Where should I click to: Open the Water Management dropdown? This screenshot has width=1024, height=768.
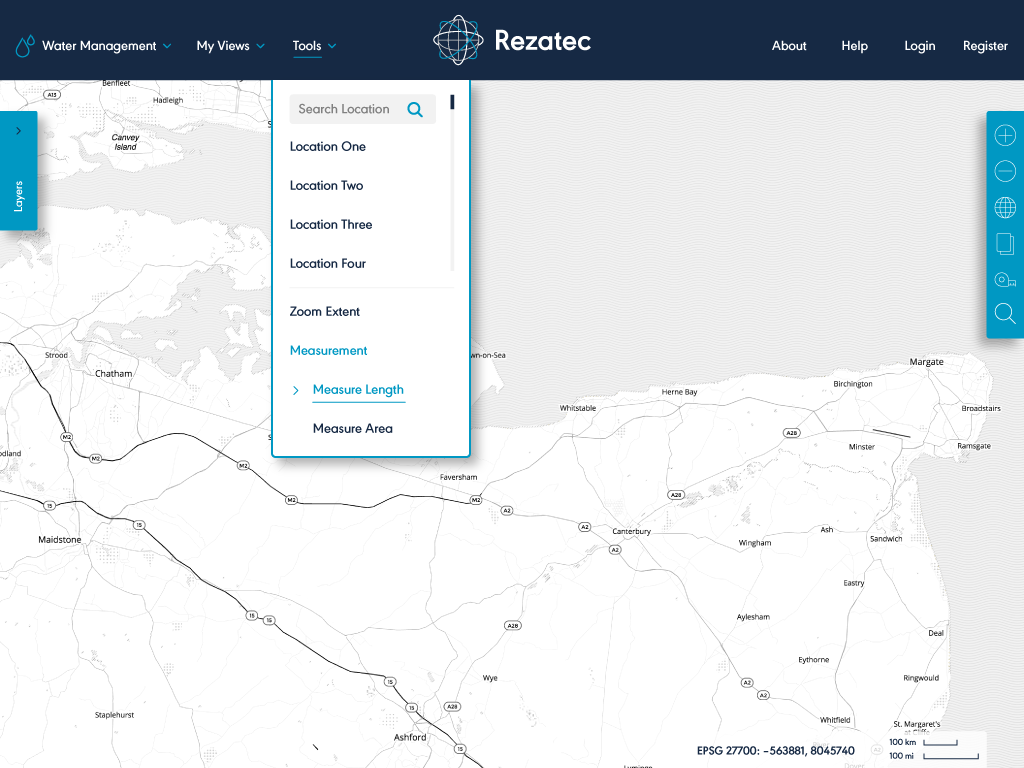(x=106, y=46)
